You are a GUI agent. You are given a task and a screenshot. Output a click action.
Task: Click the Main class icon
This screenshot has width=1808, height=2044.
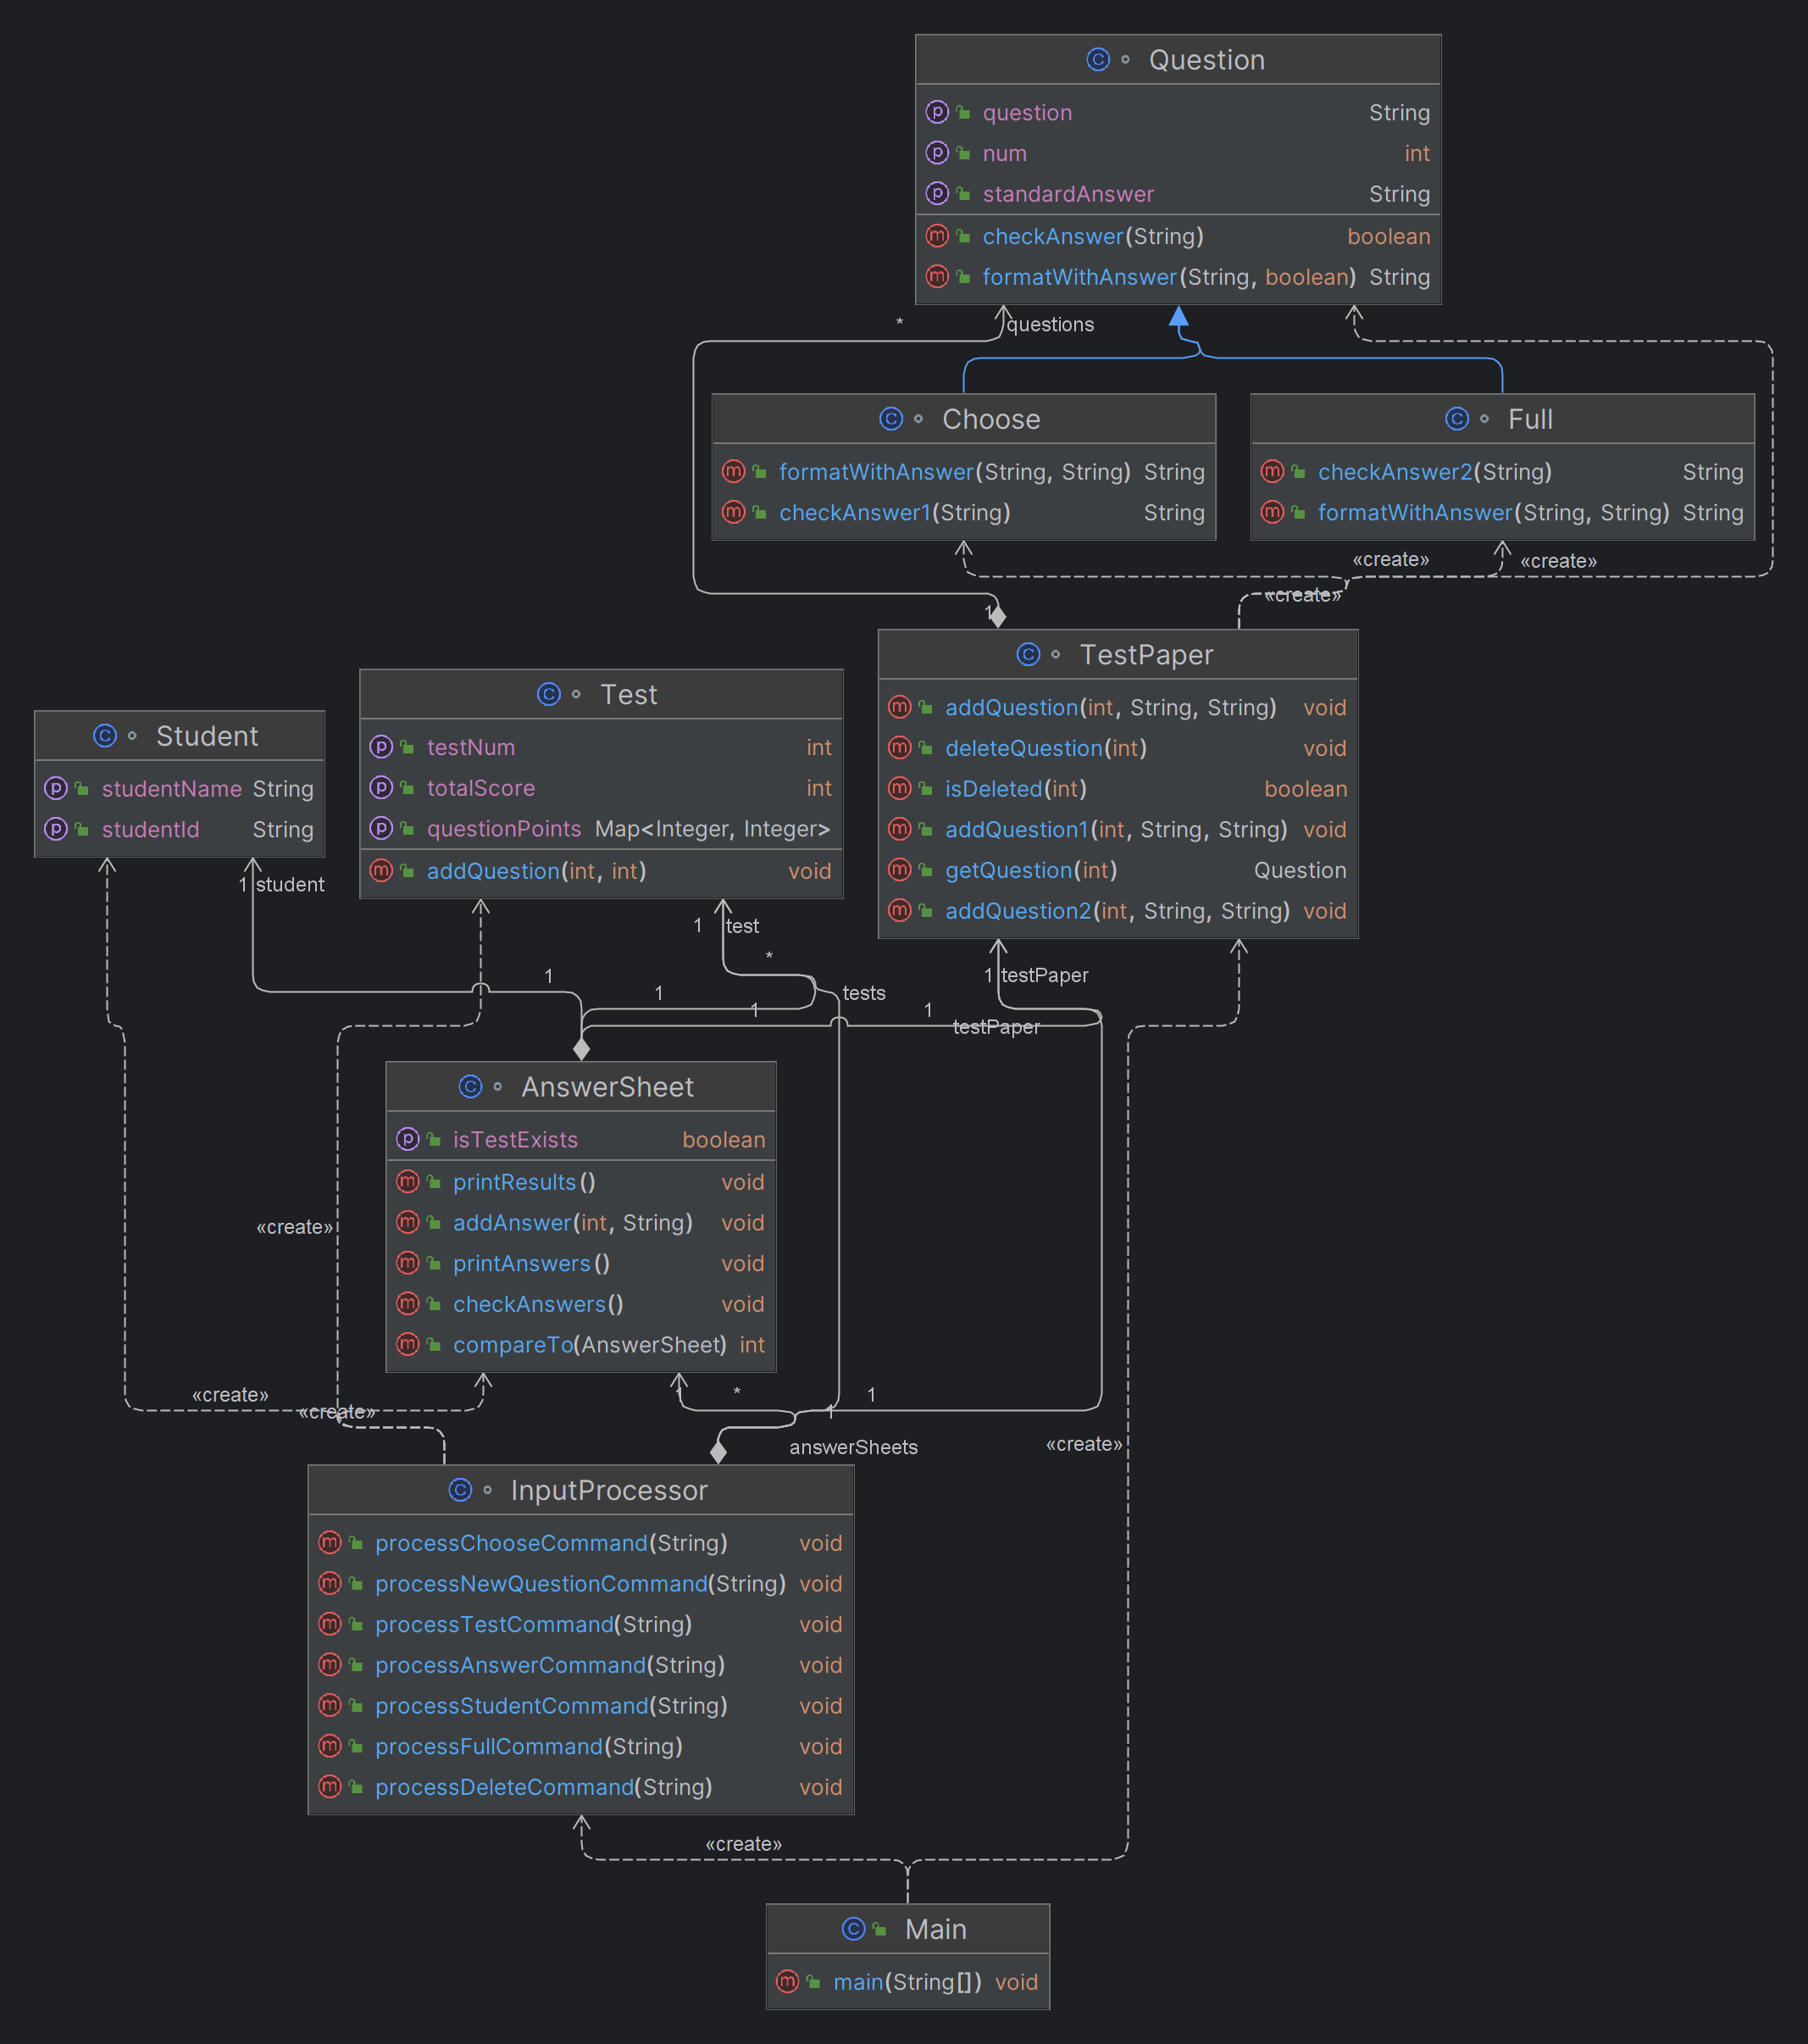coord(853,1928)
